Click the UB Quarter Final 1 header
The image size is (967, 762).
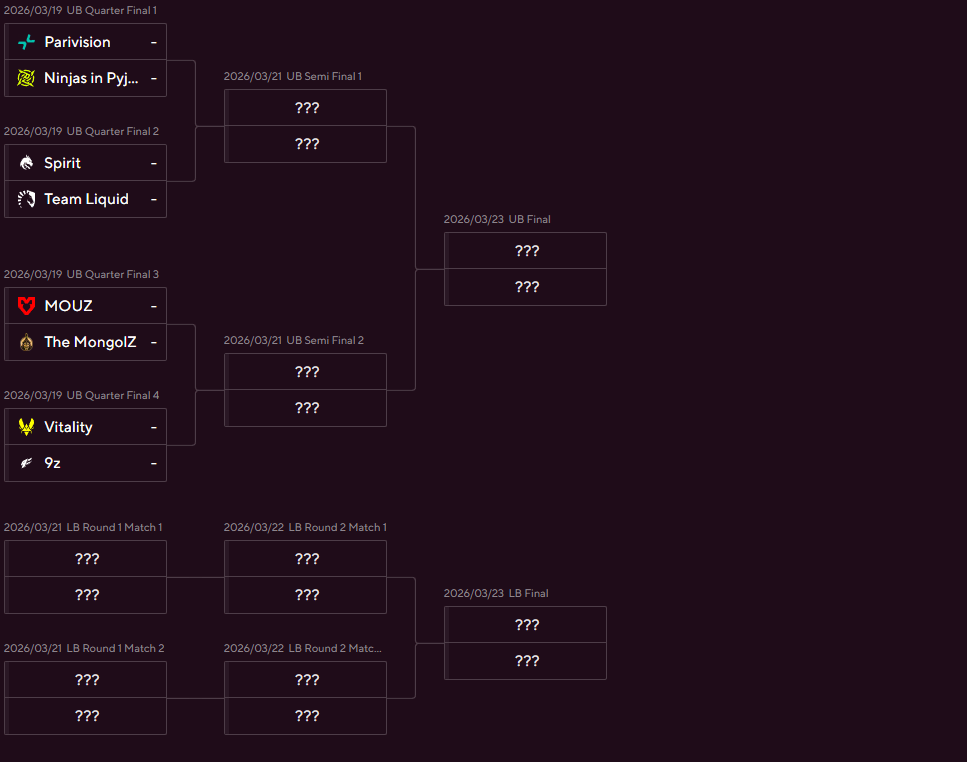coord(80,10)
